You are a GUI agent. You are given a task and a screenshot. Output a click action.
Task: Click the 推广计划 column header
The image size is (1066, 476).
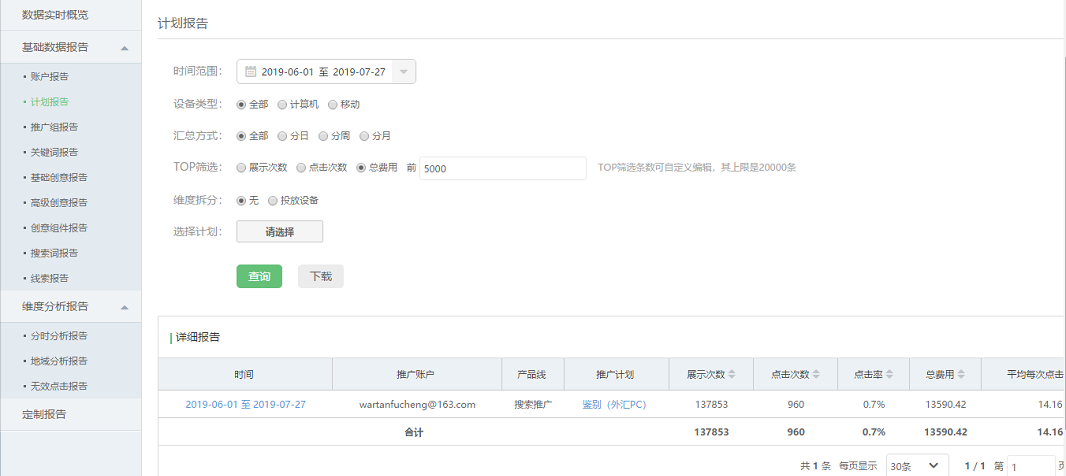click(616, 375)
